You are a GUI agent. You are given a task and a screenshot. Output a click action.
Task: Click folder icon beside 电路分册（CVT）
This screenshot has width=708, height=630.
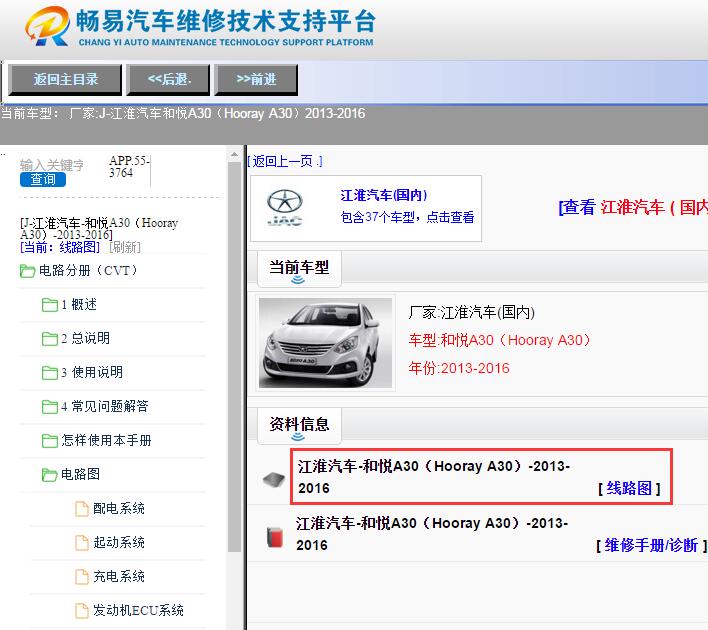coord(27,271)
